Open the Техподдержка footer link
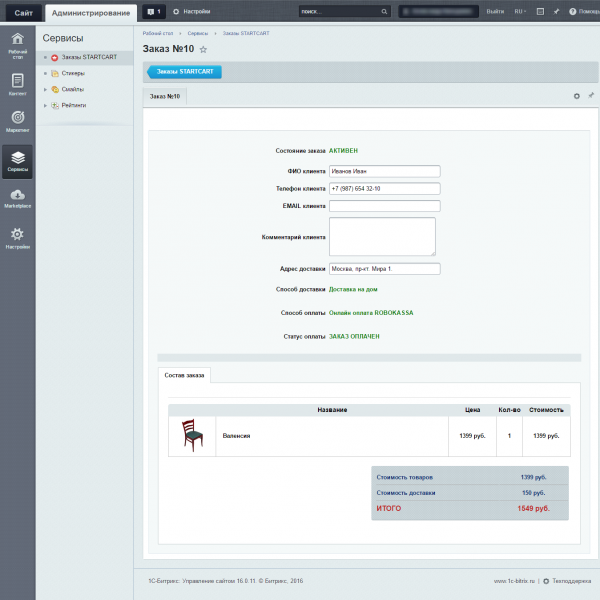 click(570, 580)
